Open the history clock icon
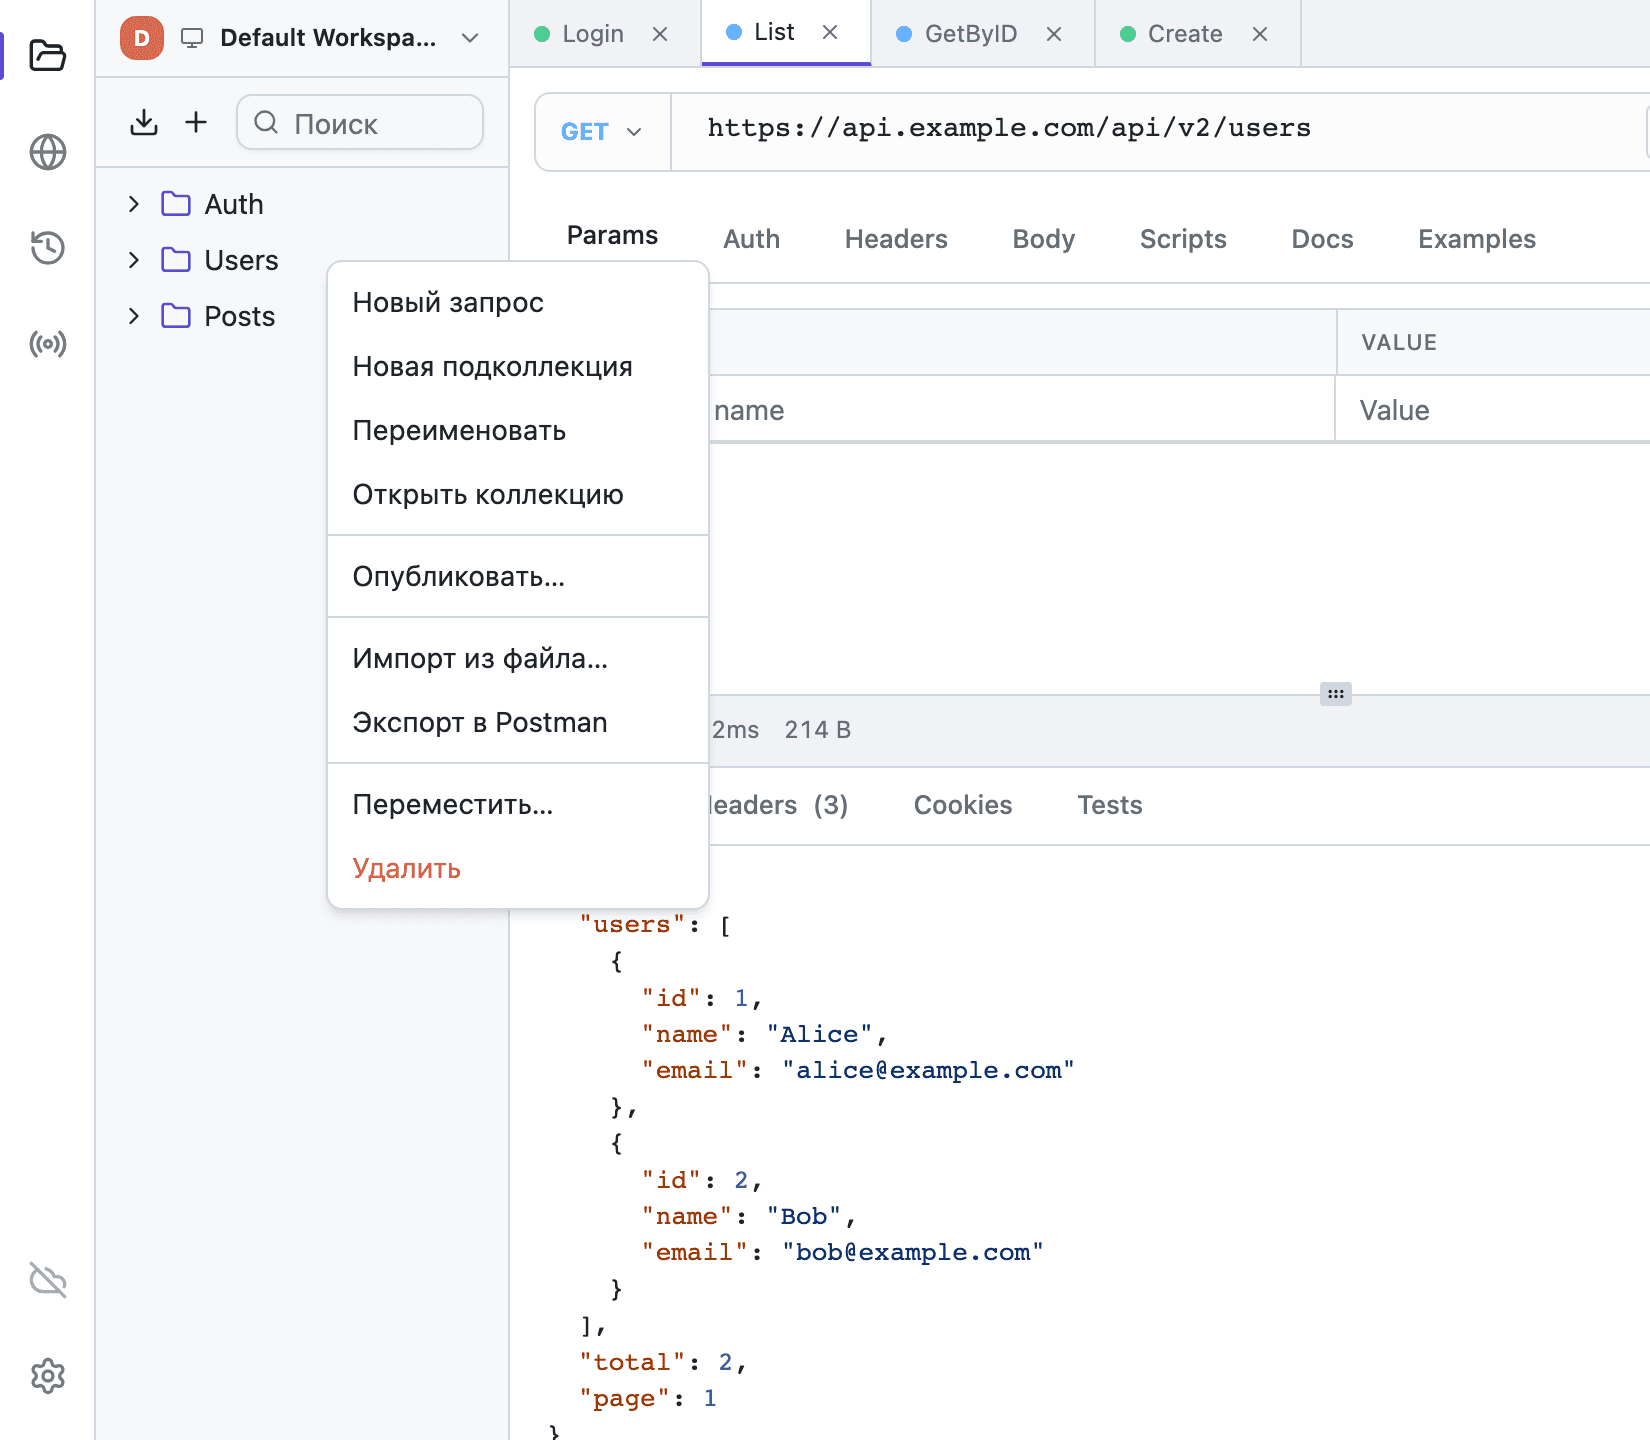Screen dimensions: 1650x1440 [47, 247]
